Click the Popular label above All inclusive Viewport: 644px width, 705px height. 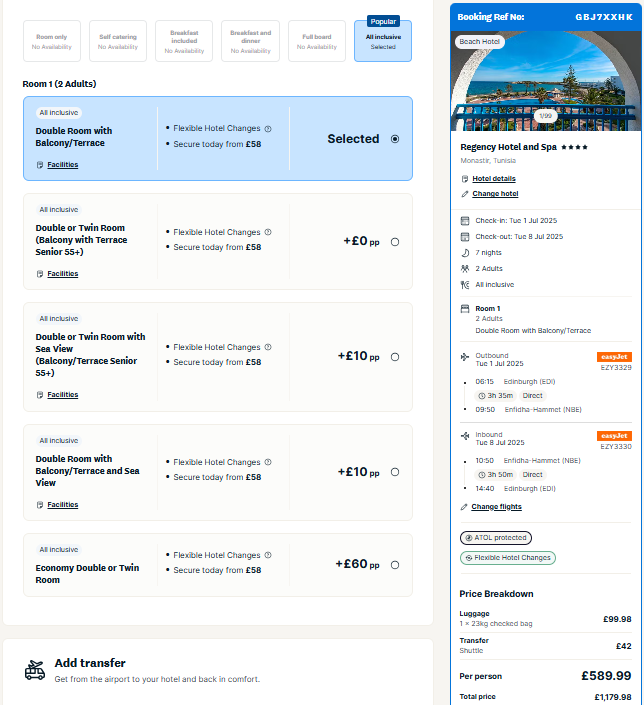pos(383,21)
